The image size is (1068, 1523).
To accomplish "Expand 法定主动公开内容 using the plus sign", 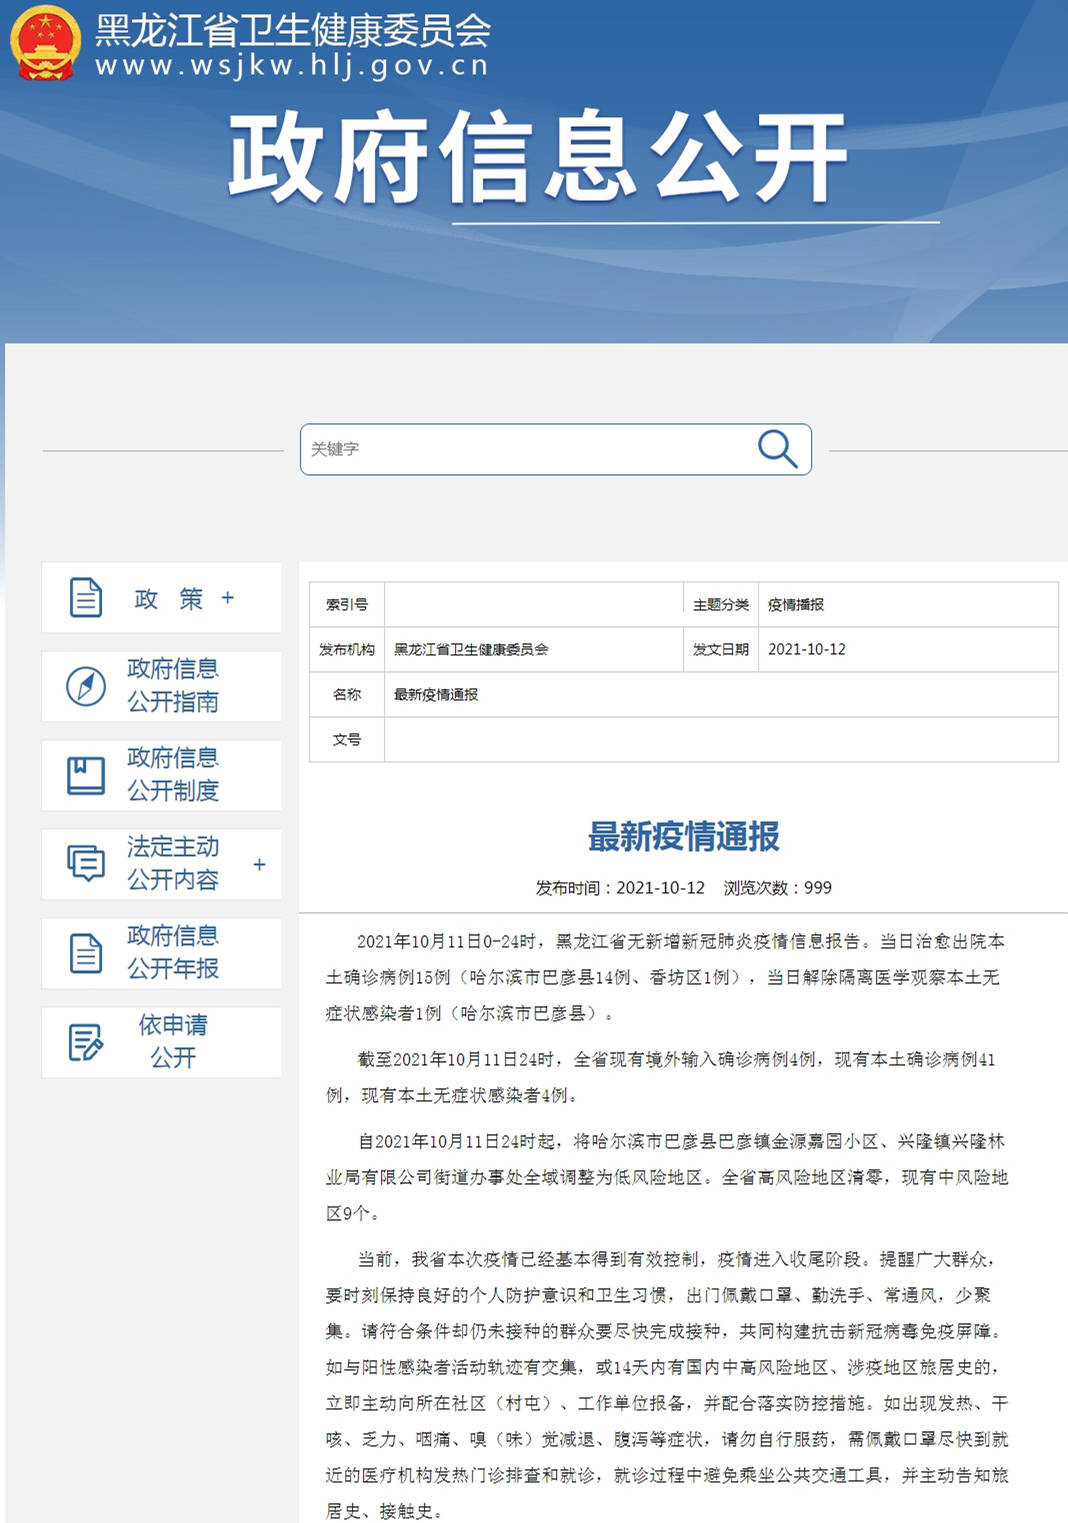I will pos(258,862).
